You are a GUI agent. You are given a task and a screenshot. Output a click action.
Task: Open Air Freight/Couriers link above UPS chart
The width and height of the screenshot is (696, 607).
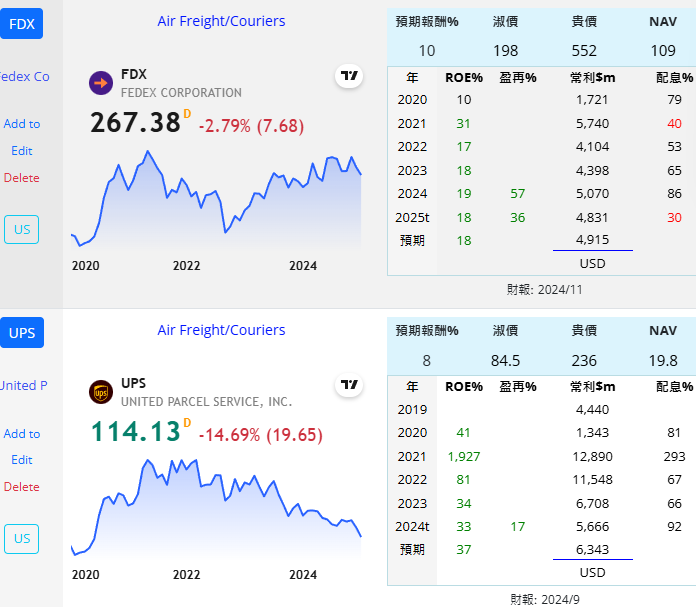point(221,330)
